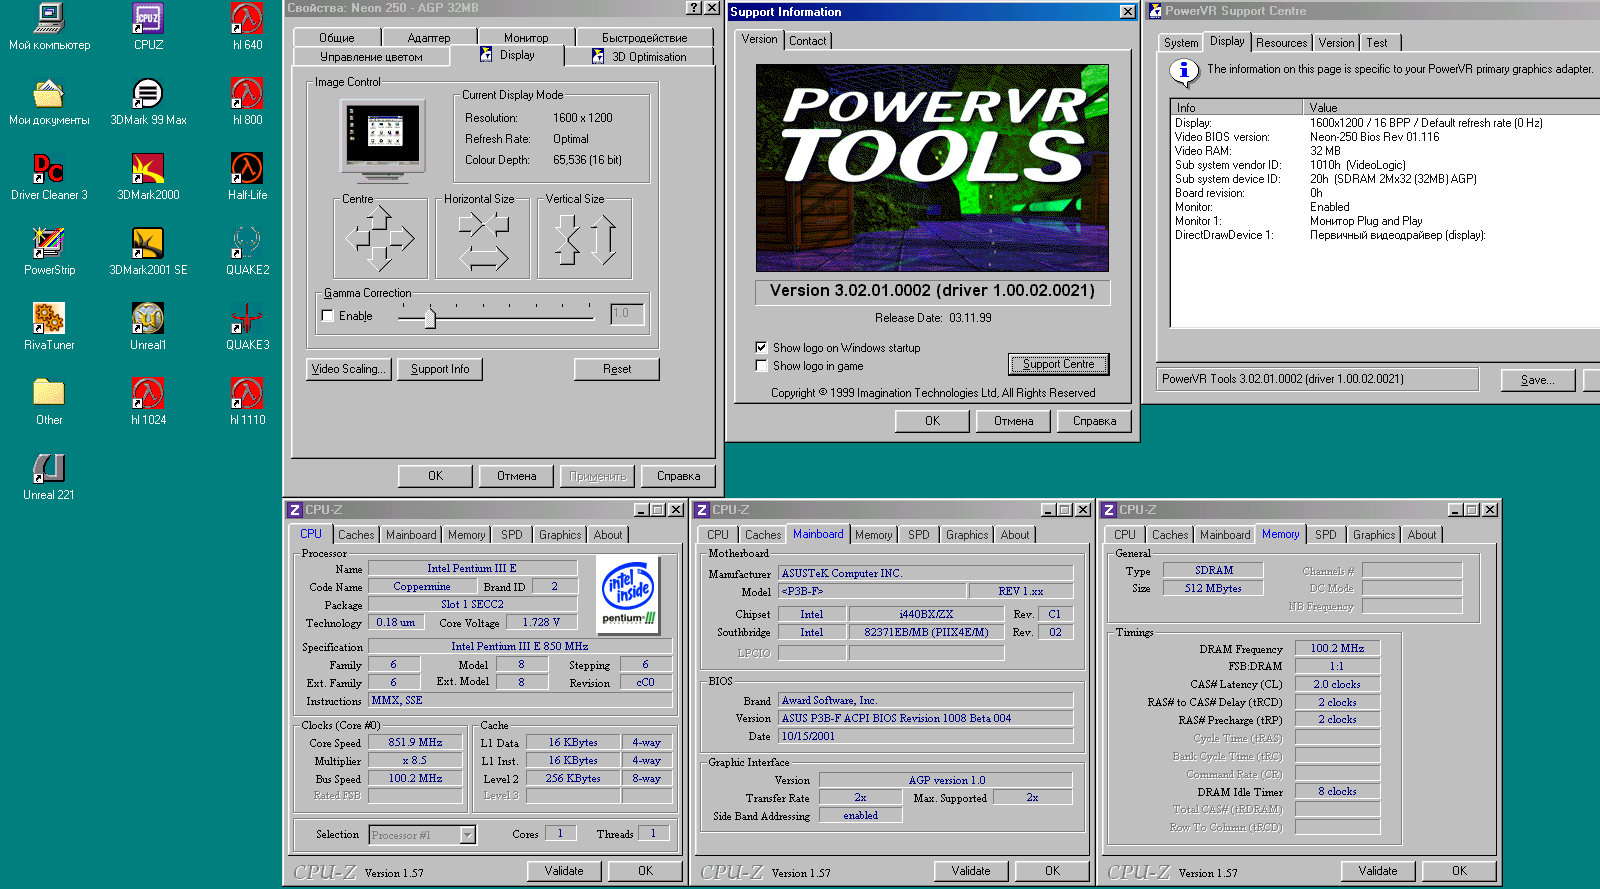Expand Horizontal Size with outward double arrow
Screen dimensions: 1600x889
click(x=483, y=261)
